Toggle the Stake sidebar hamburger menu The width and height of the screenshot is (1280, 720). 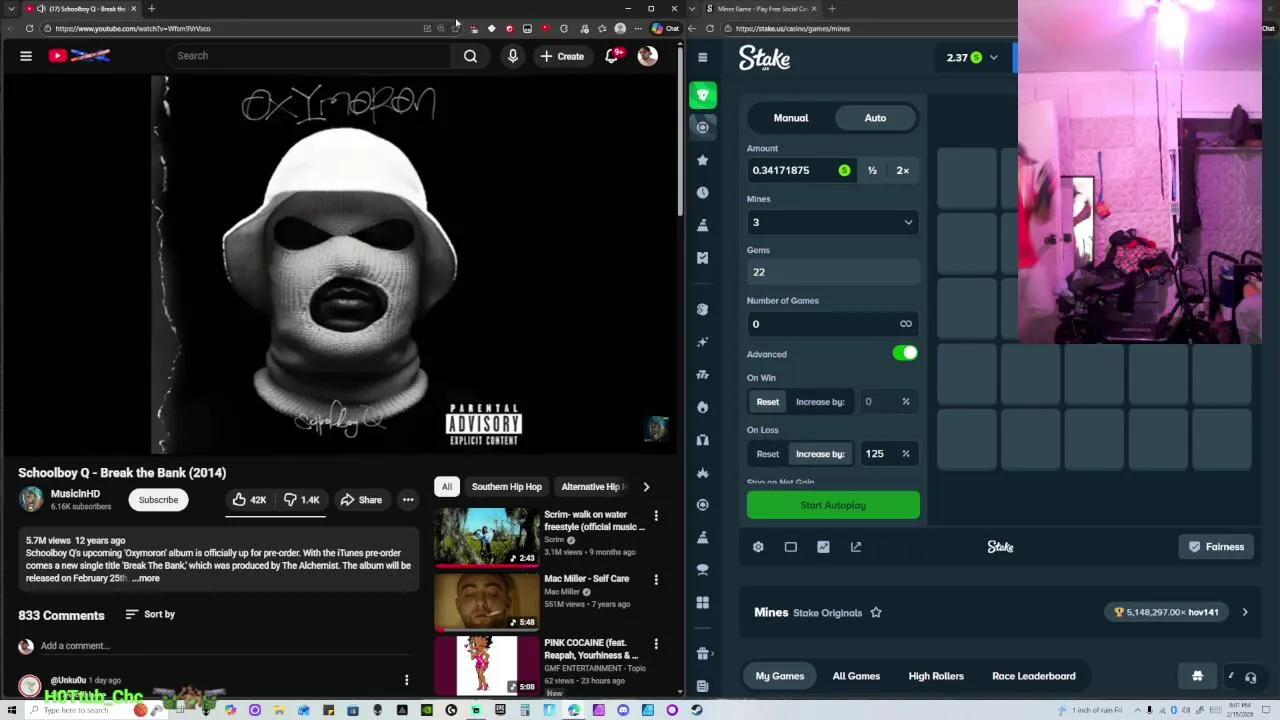[x=703, y=57]
